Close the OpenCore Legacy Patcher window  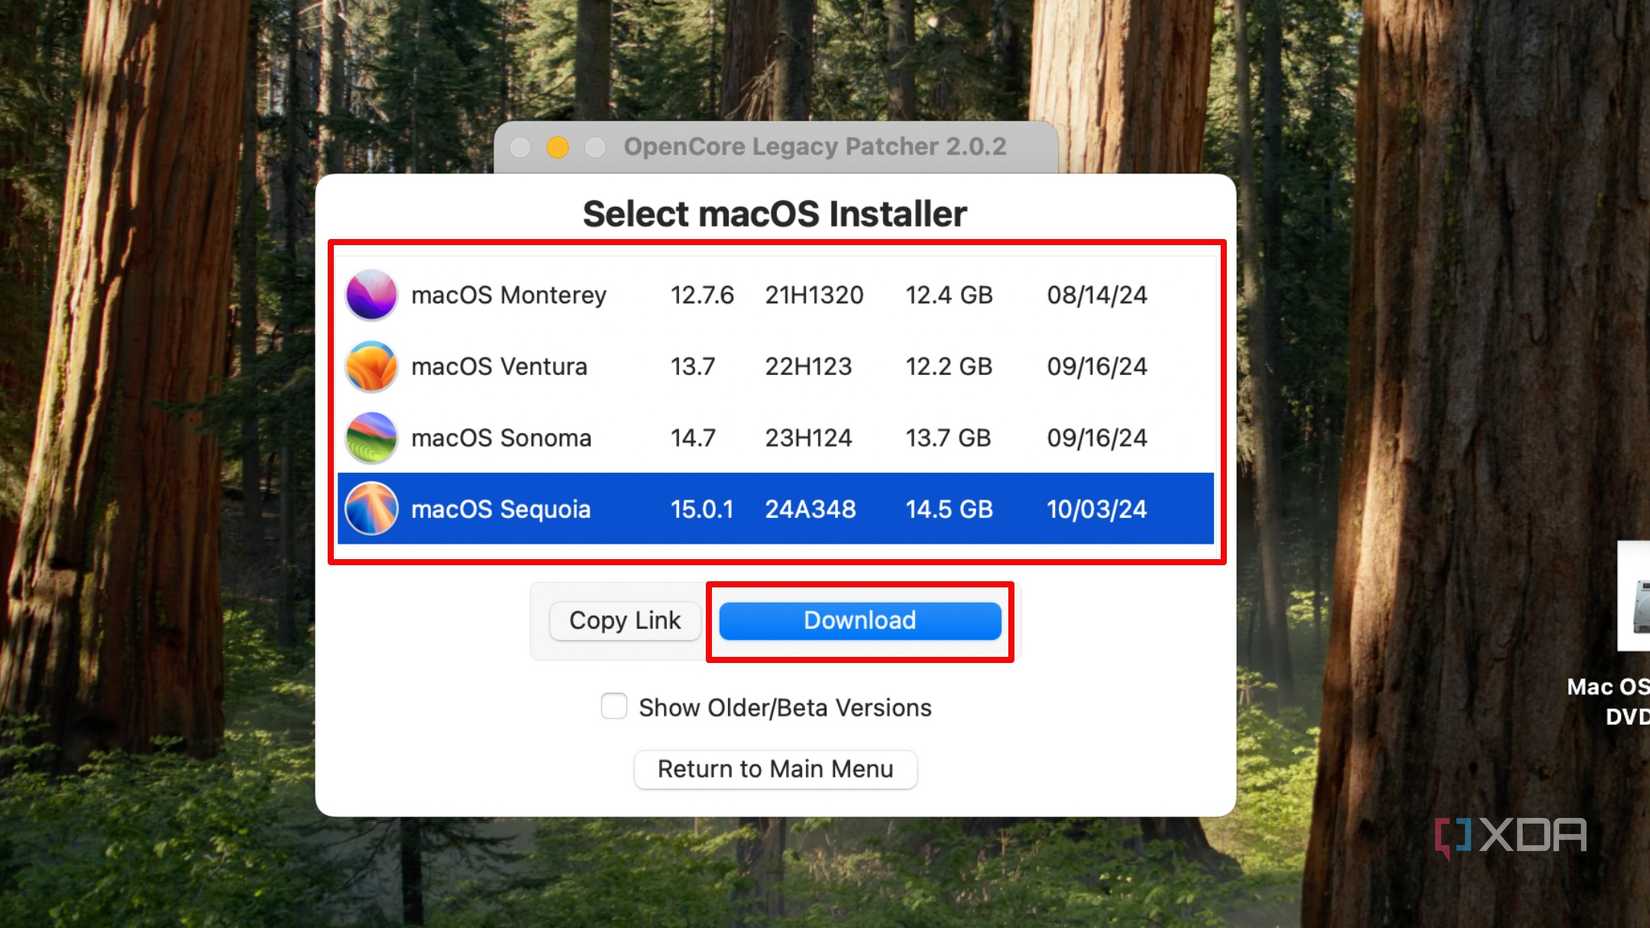[520, 147]
